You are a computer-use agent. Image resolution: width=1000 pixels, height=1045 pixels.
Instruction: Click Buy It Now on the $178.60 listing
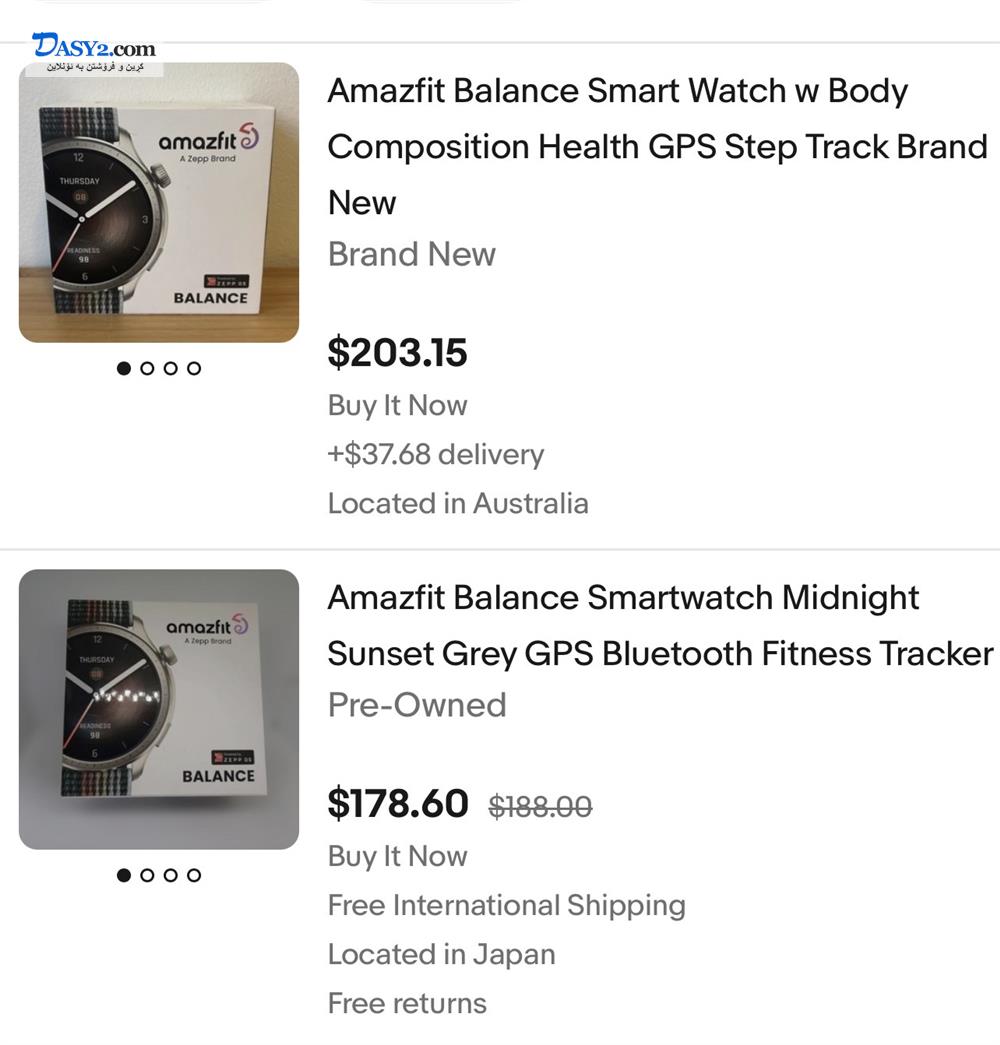click(x=397, y=856)
